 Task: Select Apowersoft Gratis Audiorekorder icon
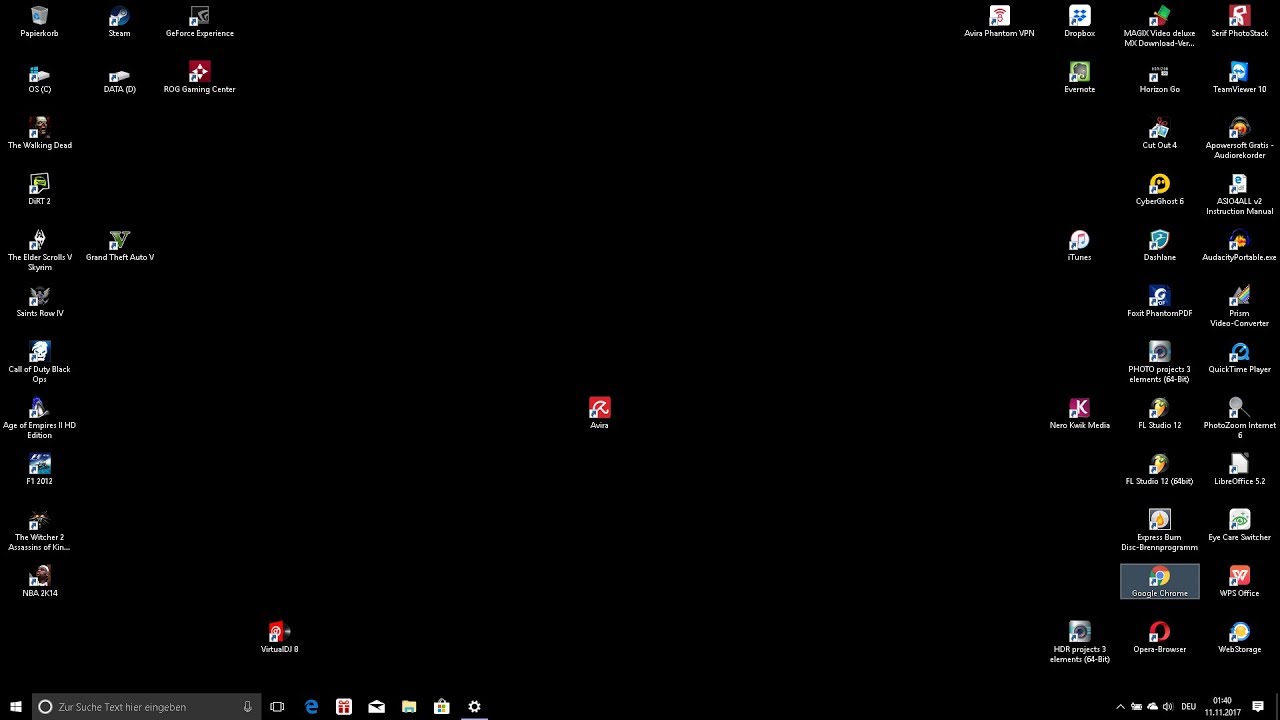(1239, 138)
